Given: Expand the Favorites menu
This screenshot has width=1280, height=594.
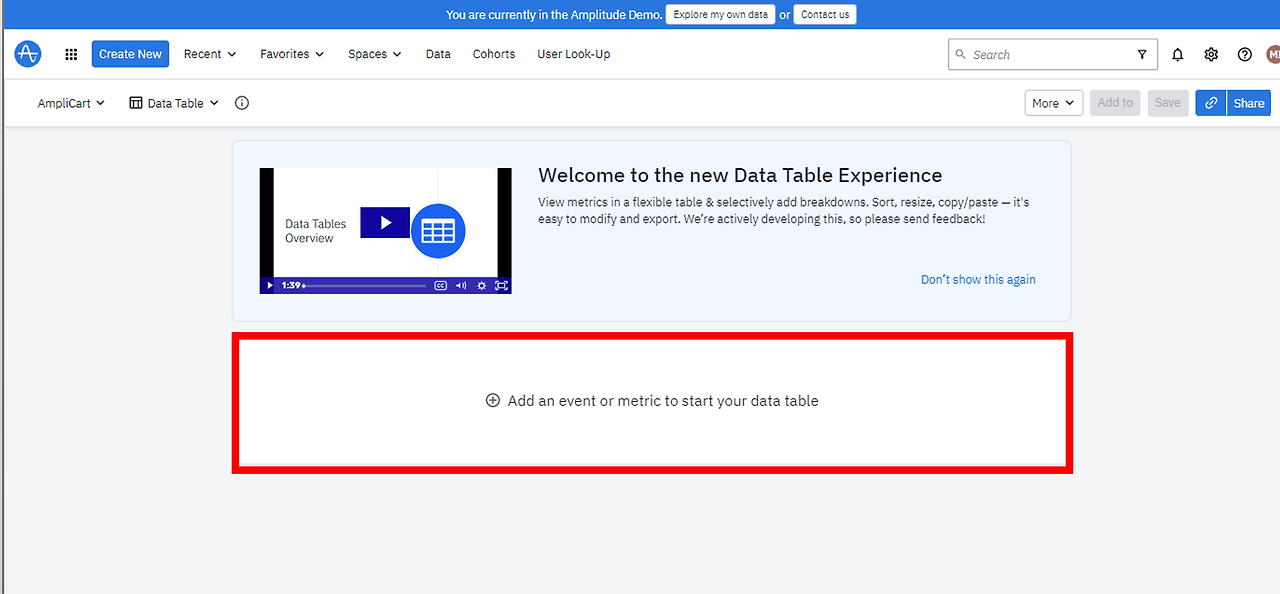Looking at the screenshot, I should [292, 54].
